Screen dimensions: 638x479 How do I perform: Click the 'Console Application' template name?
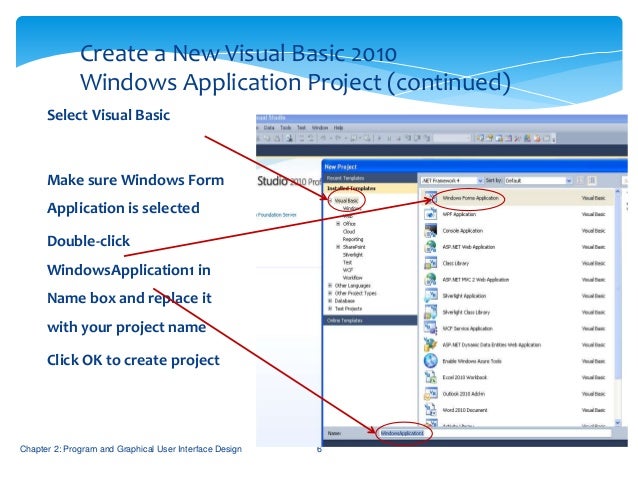tap(463, 231)
